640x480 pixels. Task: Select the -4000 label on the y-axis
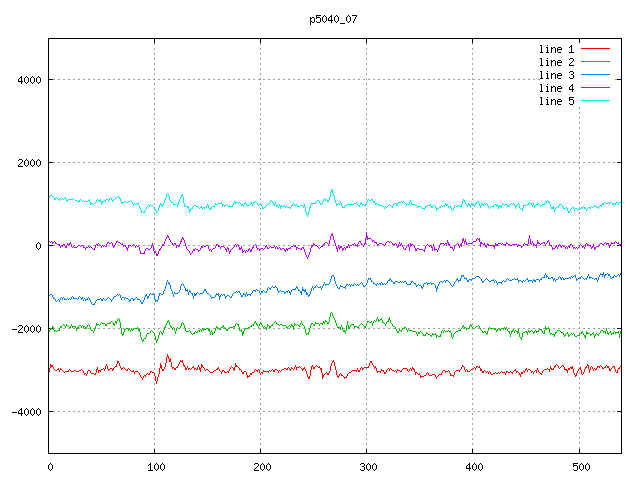pos(24,412)
